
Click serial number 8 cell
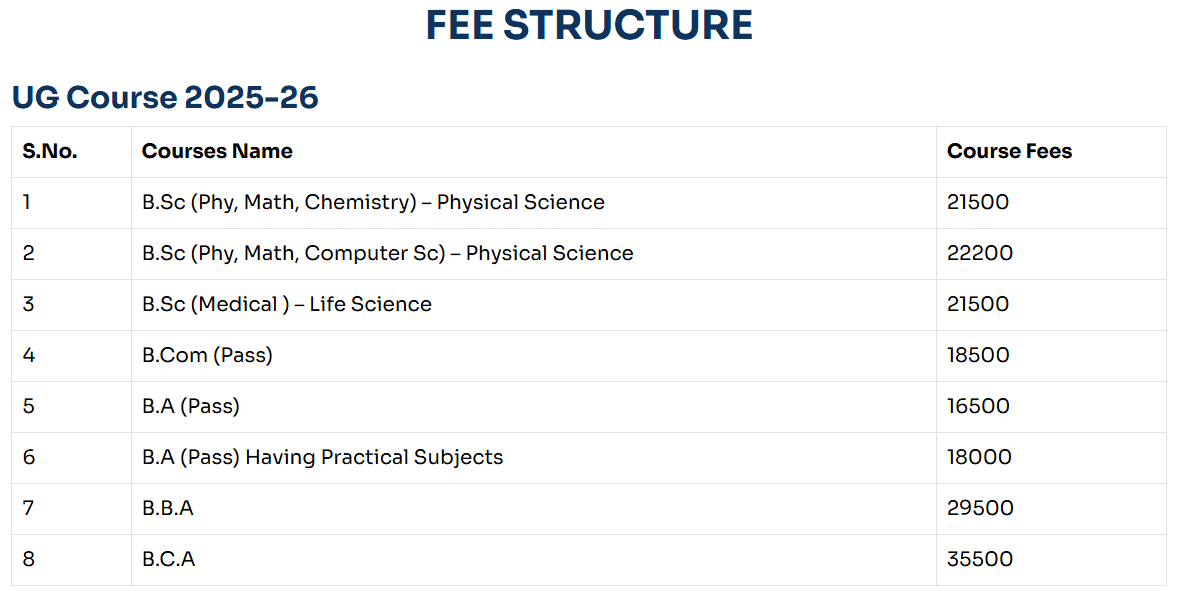[29, 560]
